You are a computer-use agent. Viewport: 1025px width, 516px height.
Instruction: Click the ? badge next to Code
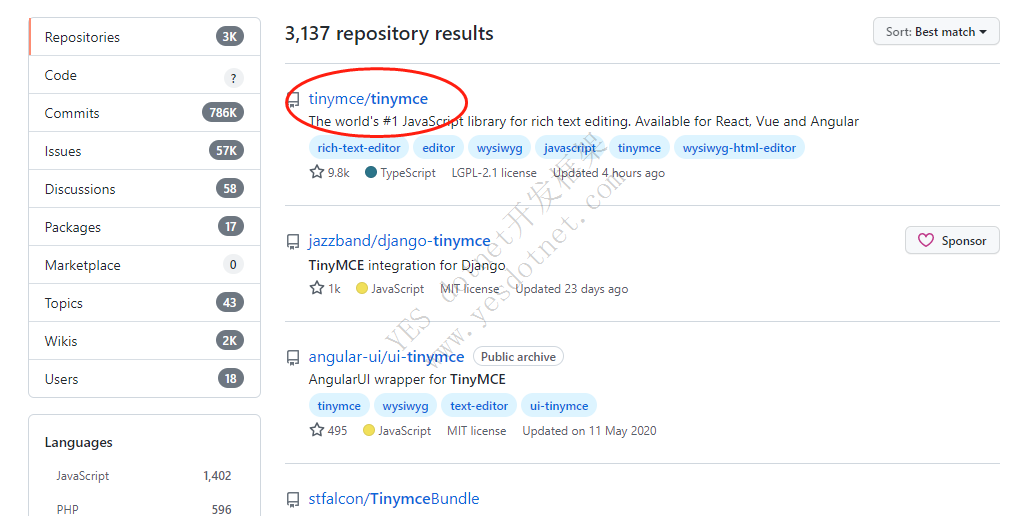pos(233,78)
